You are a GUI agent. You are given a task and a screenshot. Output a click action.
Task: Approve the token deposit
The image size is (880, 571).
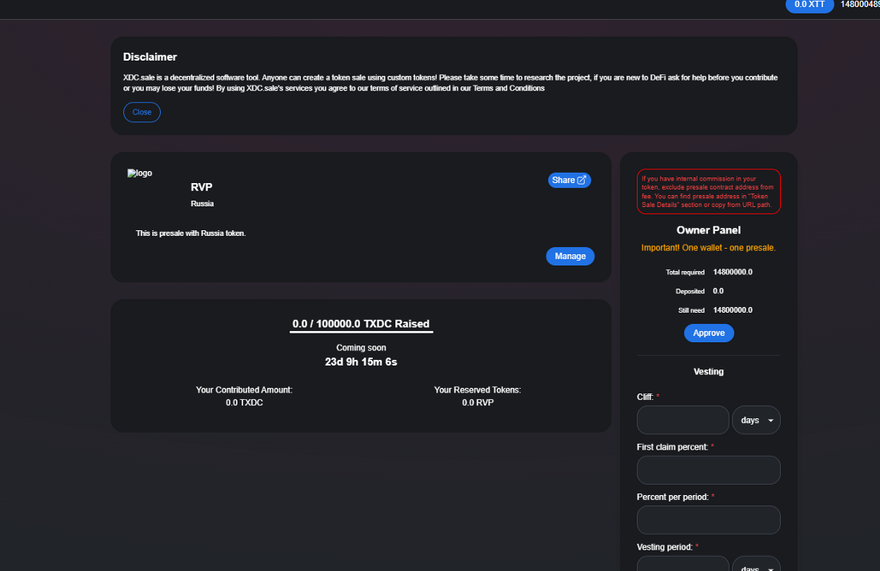coord(709,333)
